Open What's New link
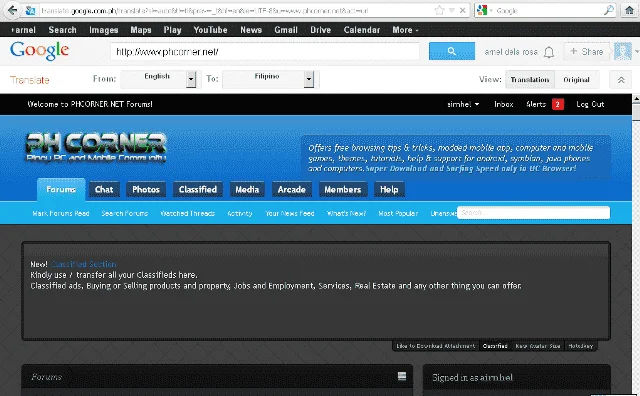The width and height of the screenshot is (640, 396). click(x=346, y=213)
